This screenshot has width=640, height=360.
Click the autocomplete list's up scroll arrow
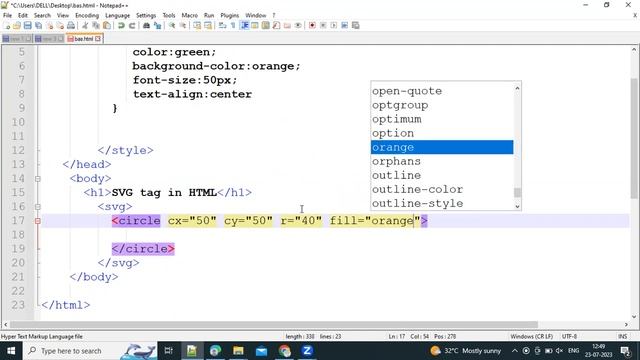[x=517, y=88]
